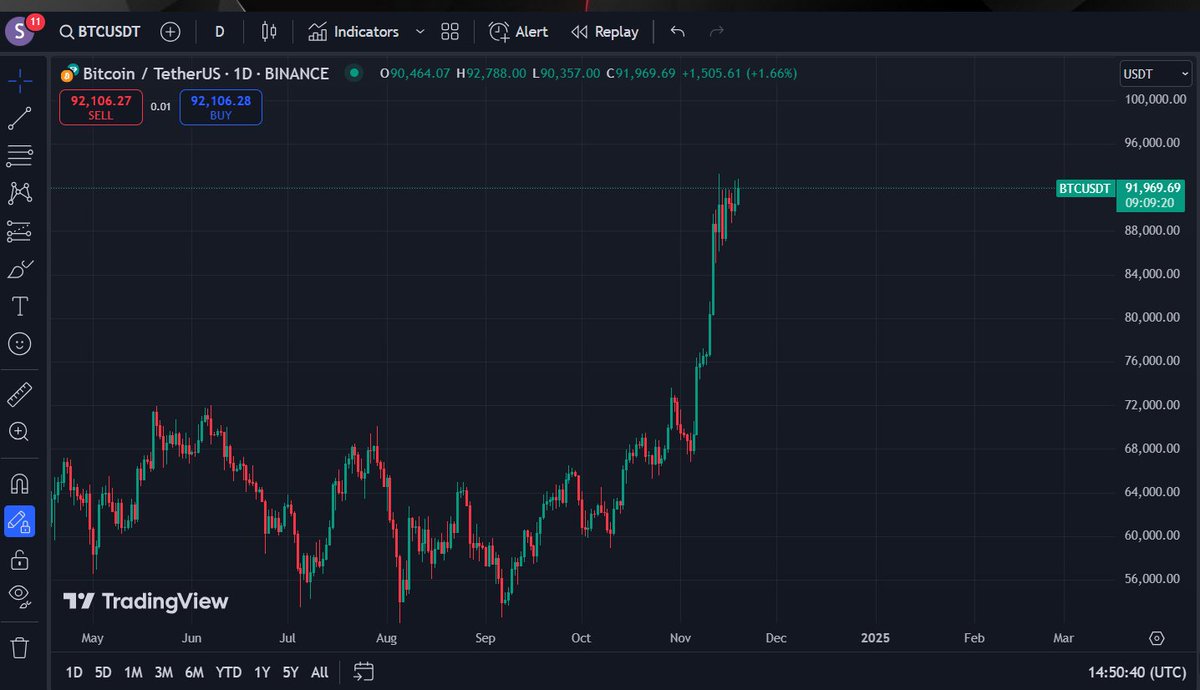Open the user profile avatar menu
1200x690 pixels.
22,31
